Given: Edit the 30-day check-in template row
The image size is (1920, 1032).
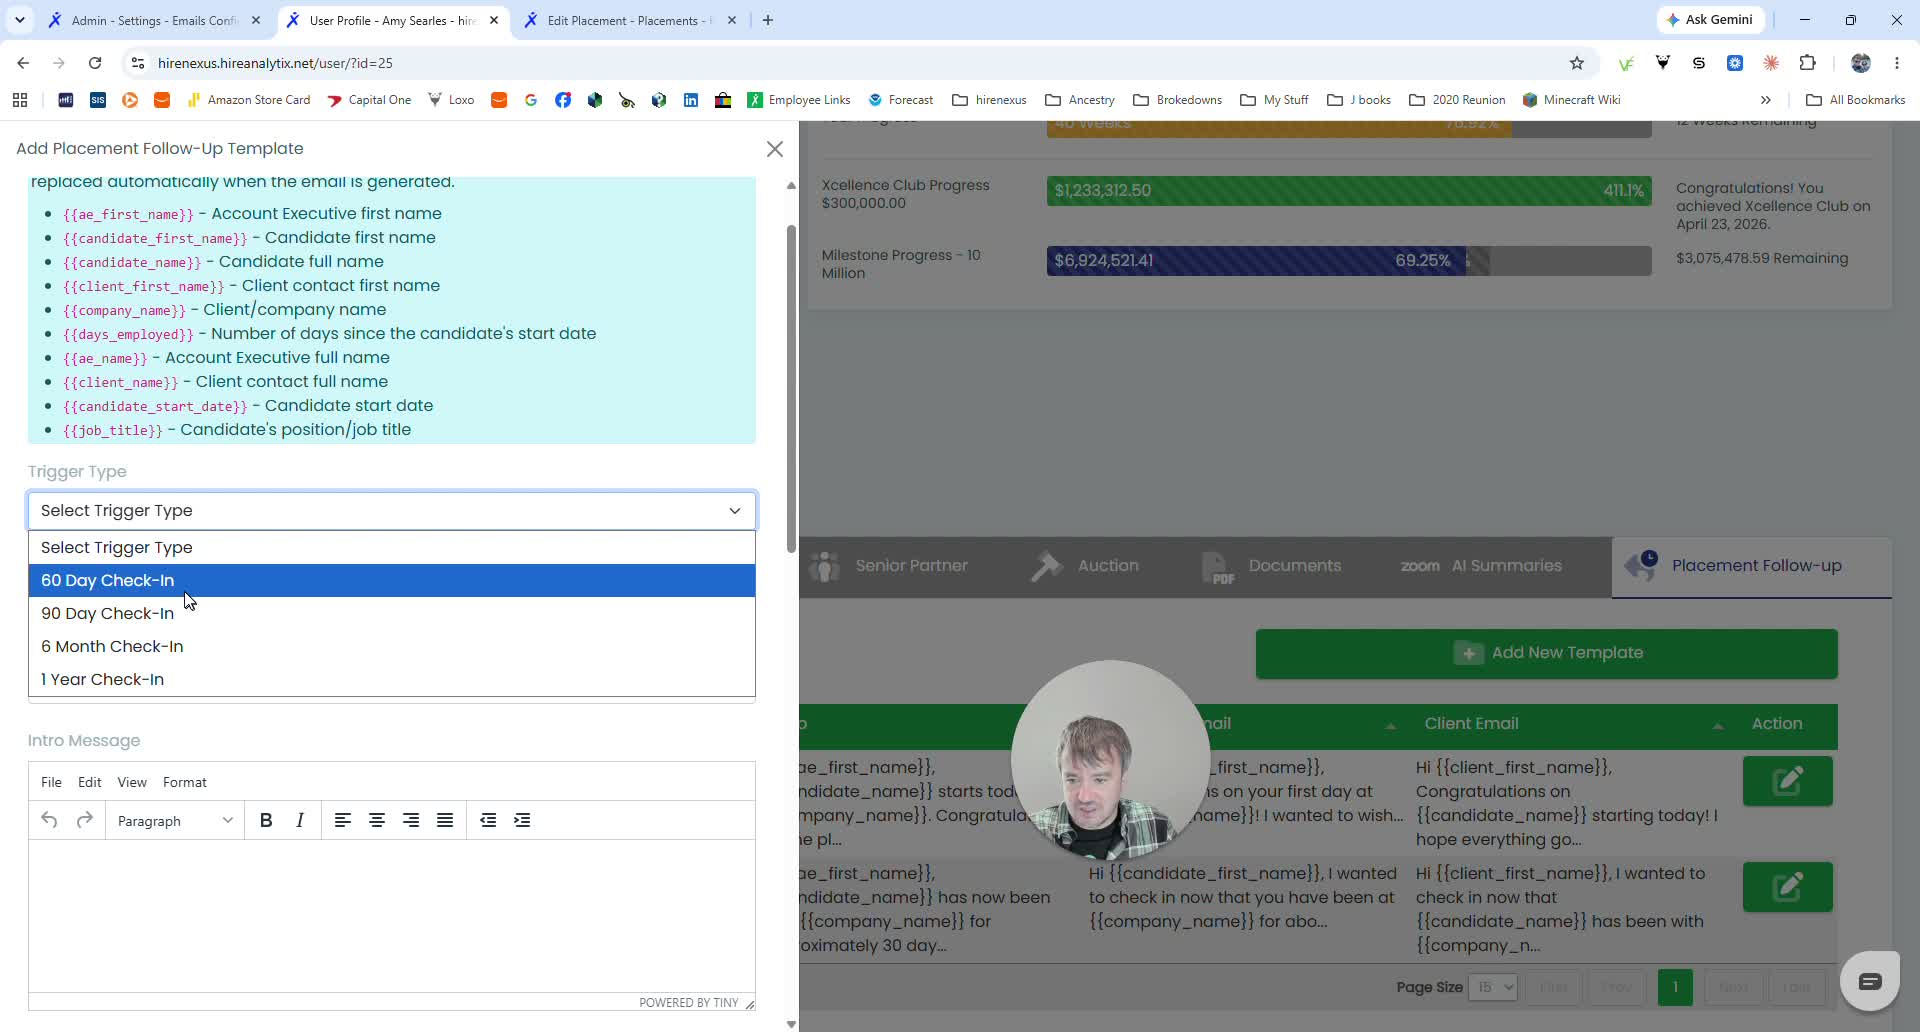Looking at the screenshot, I should click(1787, 887).
